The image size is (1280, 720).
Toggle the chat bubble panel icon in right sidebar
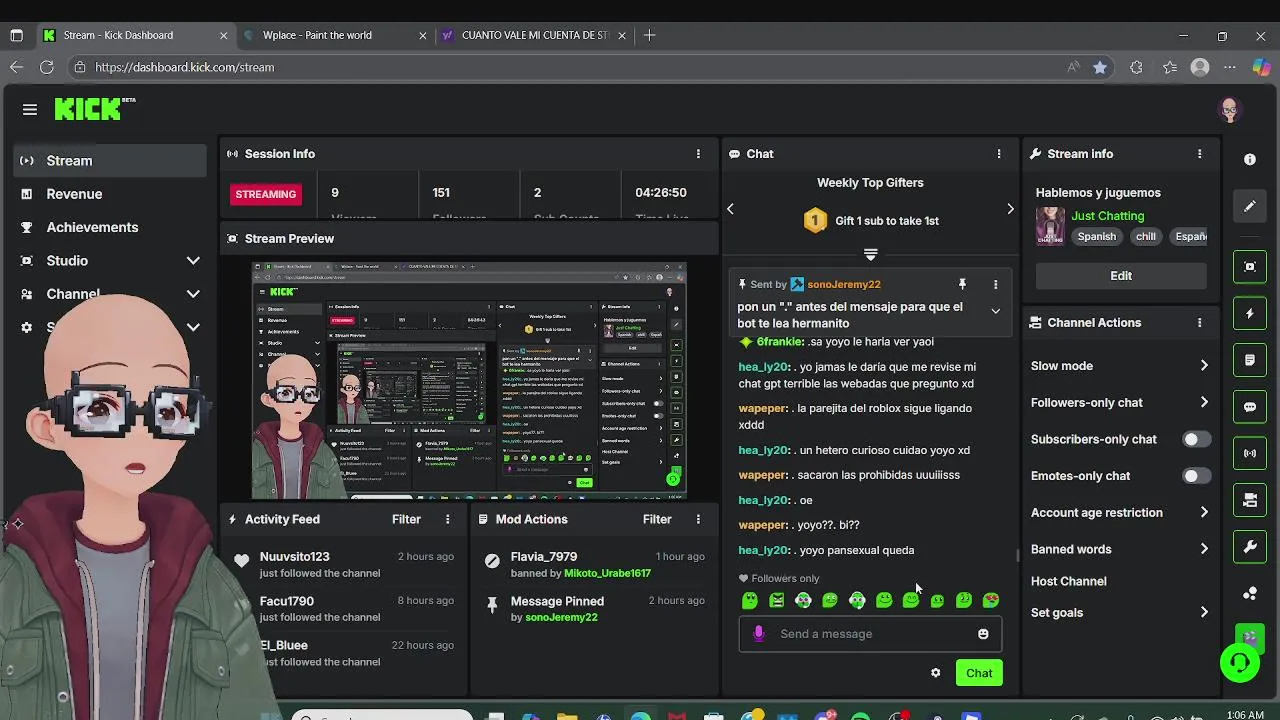click(x=1250, y=407)
